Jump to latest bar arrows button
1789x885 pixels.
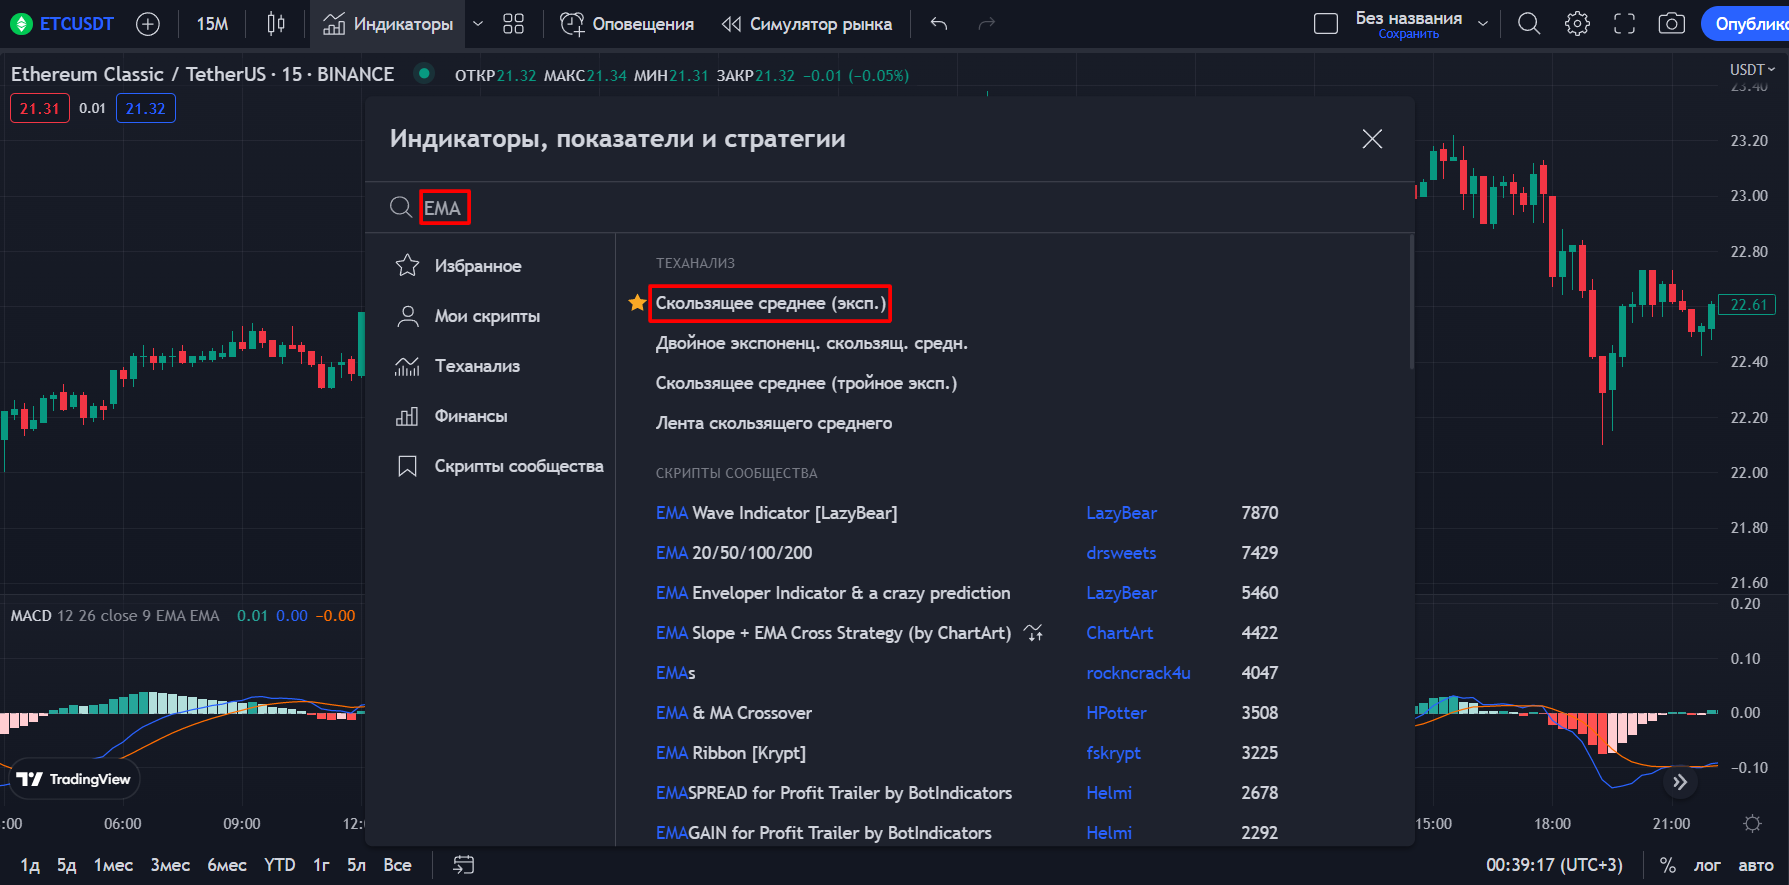[x=1680, y=782]
